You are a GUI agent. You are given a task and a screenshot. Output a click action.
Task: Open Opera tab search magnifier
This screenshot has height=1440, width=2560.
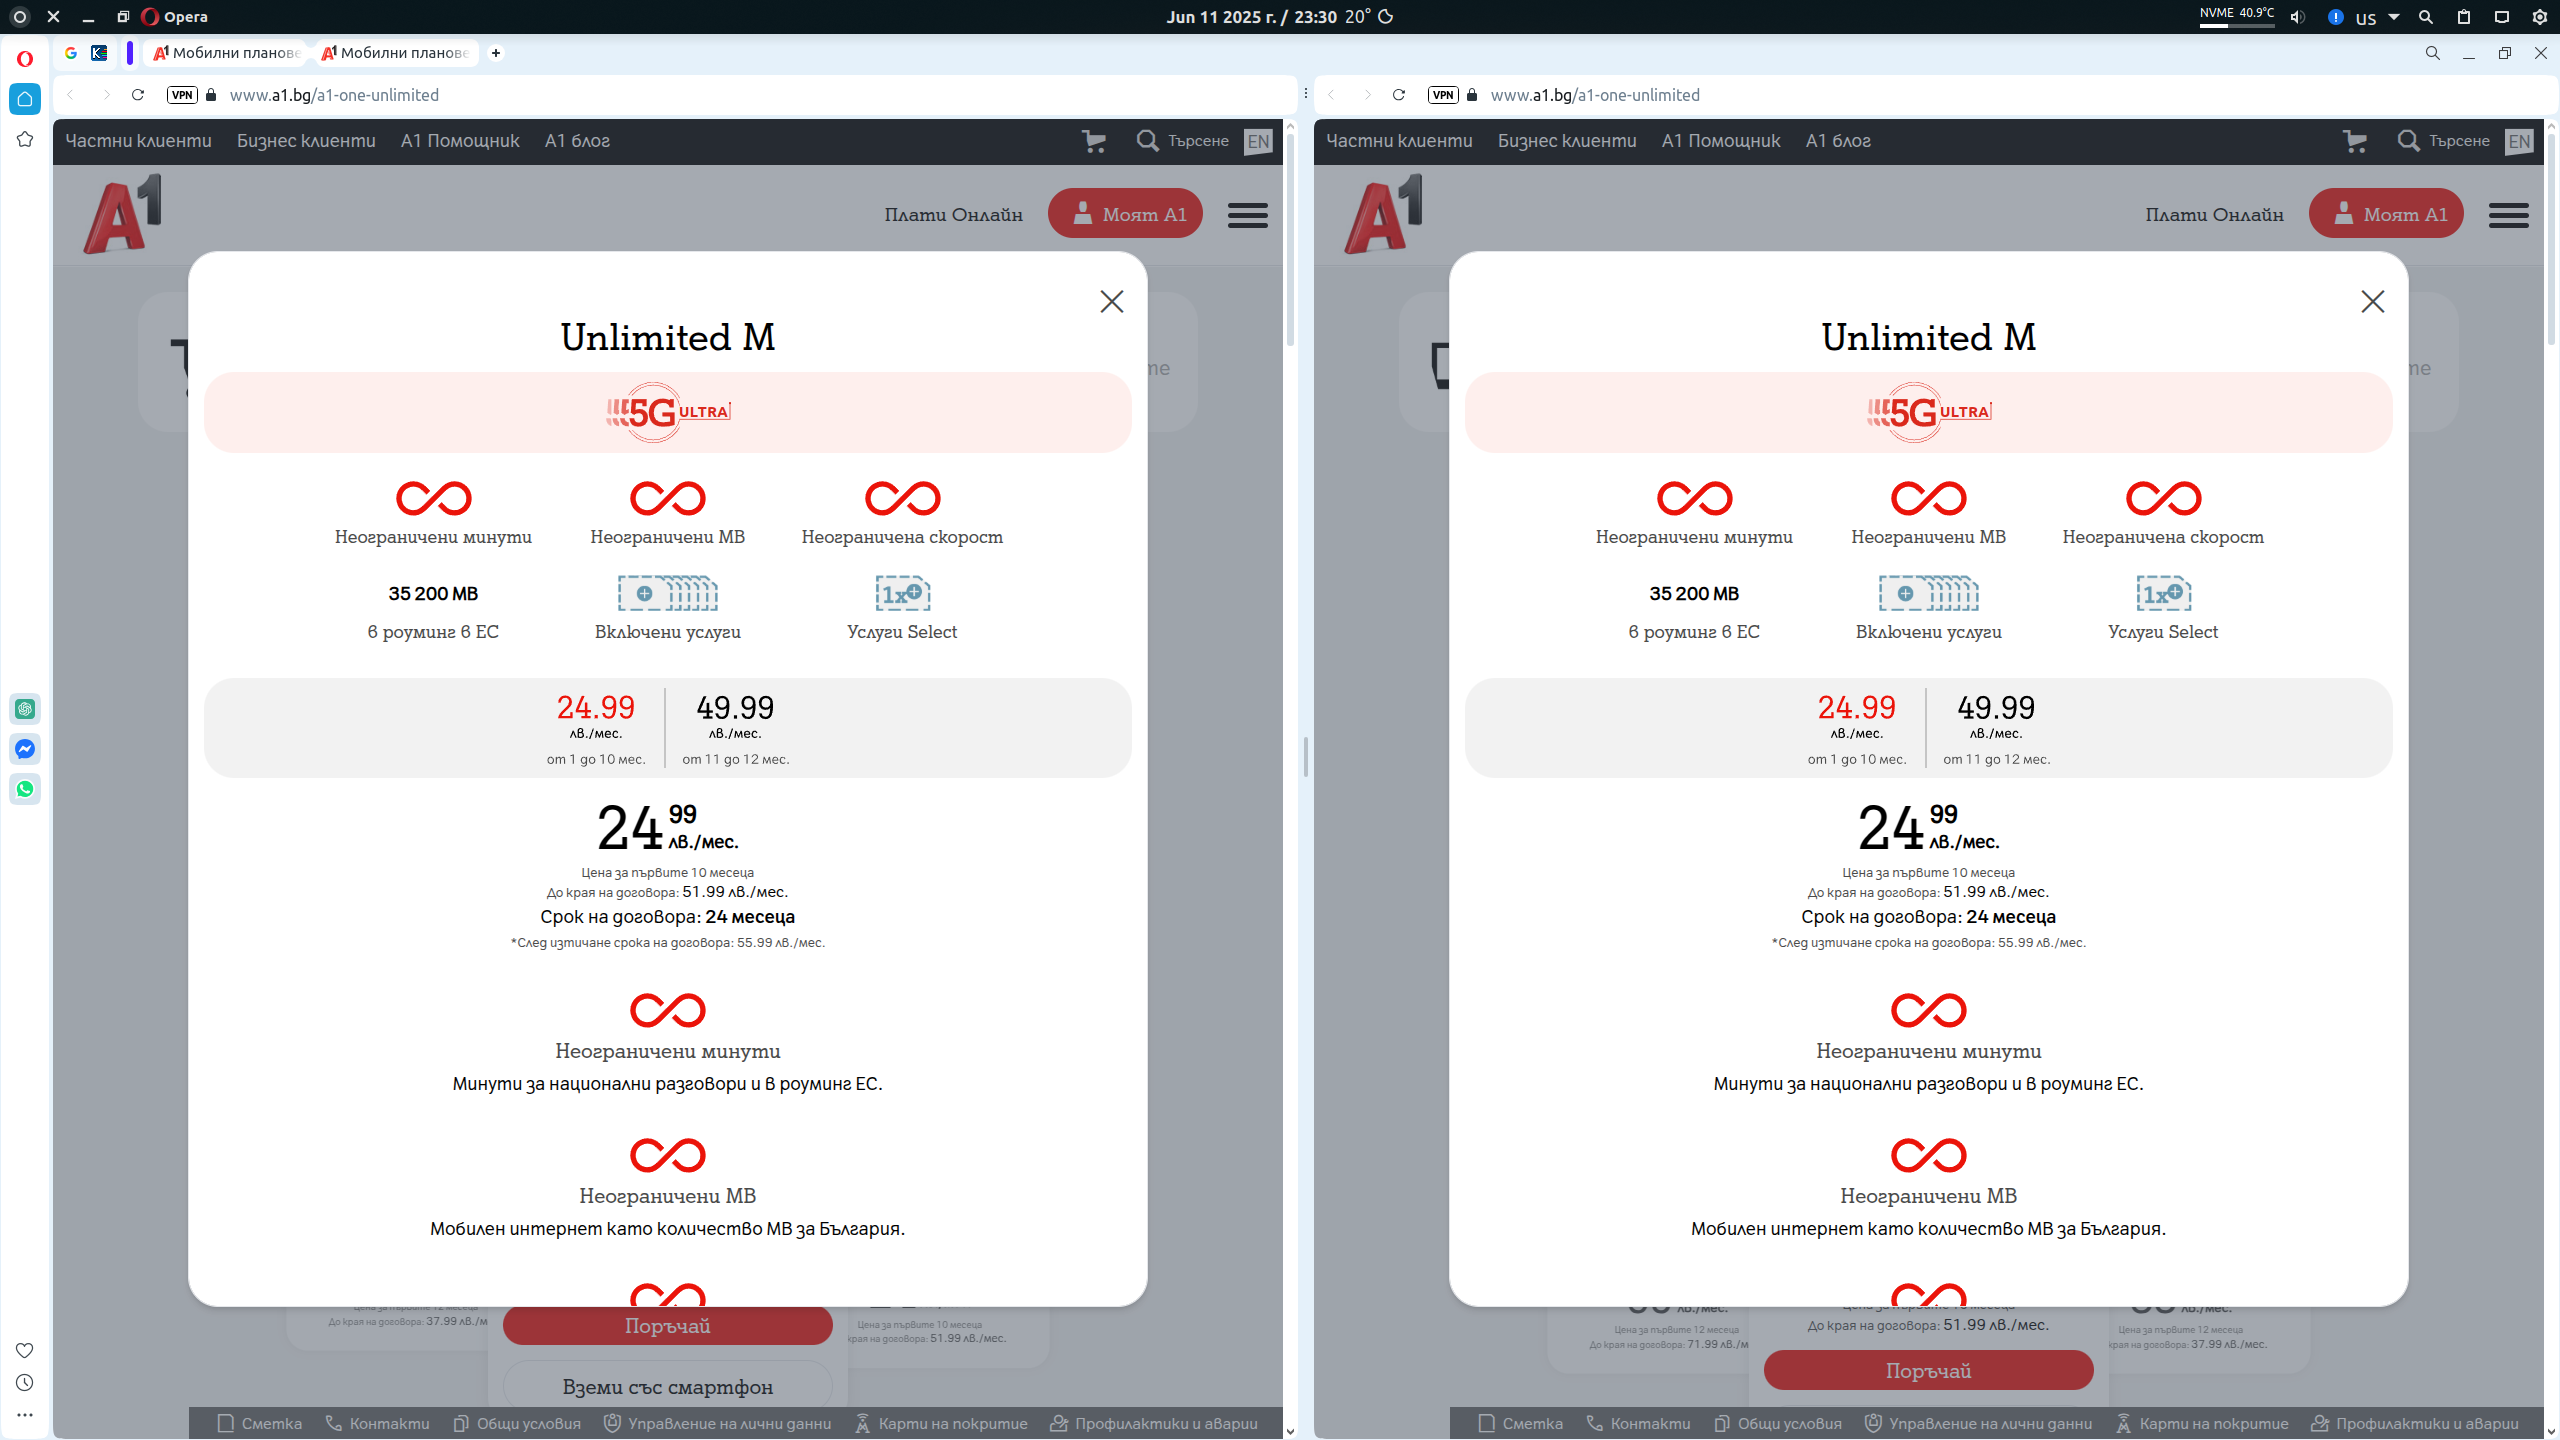(x=2433, y=53)
